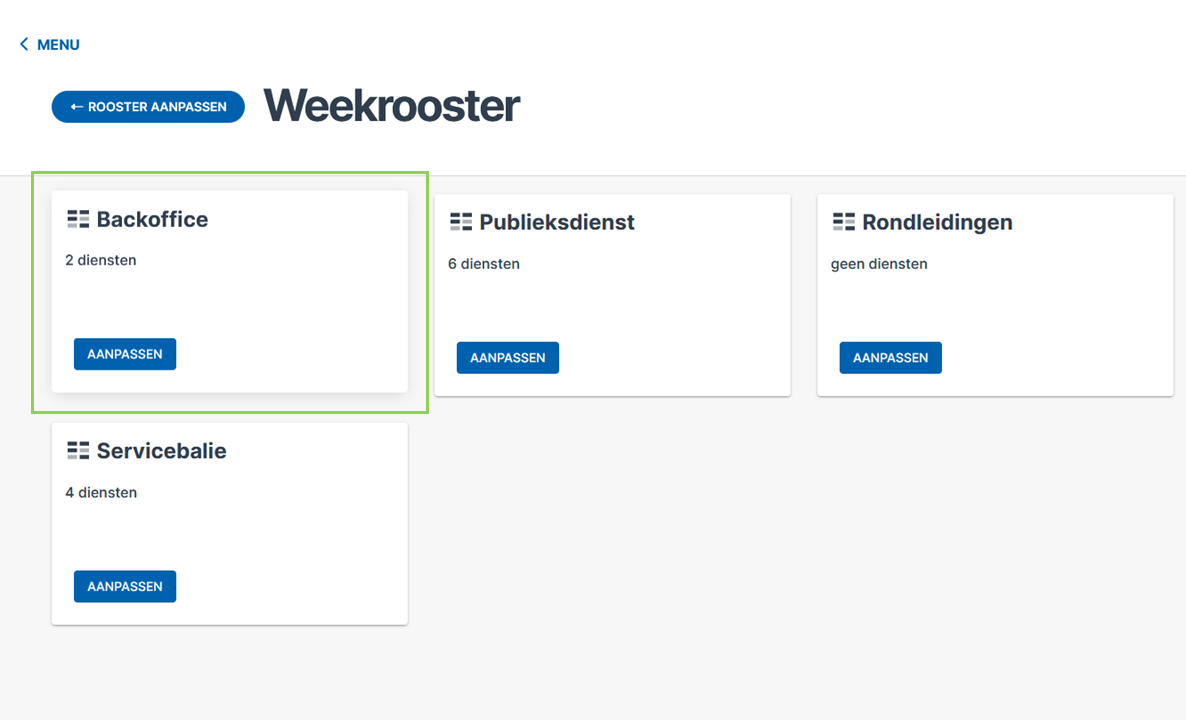The height and width of the screenshot is (720, 1186).
Task: Open the MENU link at the top
Action: pyautogui.click(x=58, y=45)
